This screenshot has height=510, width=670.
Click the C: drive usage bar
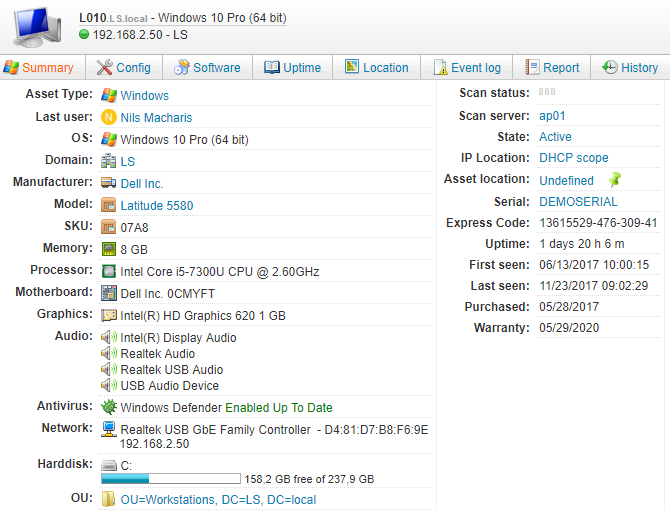point(171,478)
